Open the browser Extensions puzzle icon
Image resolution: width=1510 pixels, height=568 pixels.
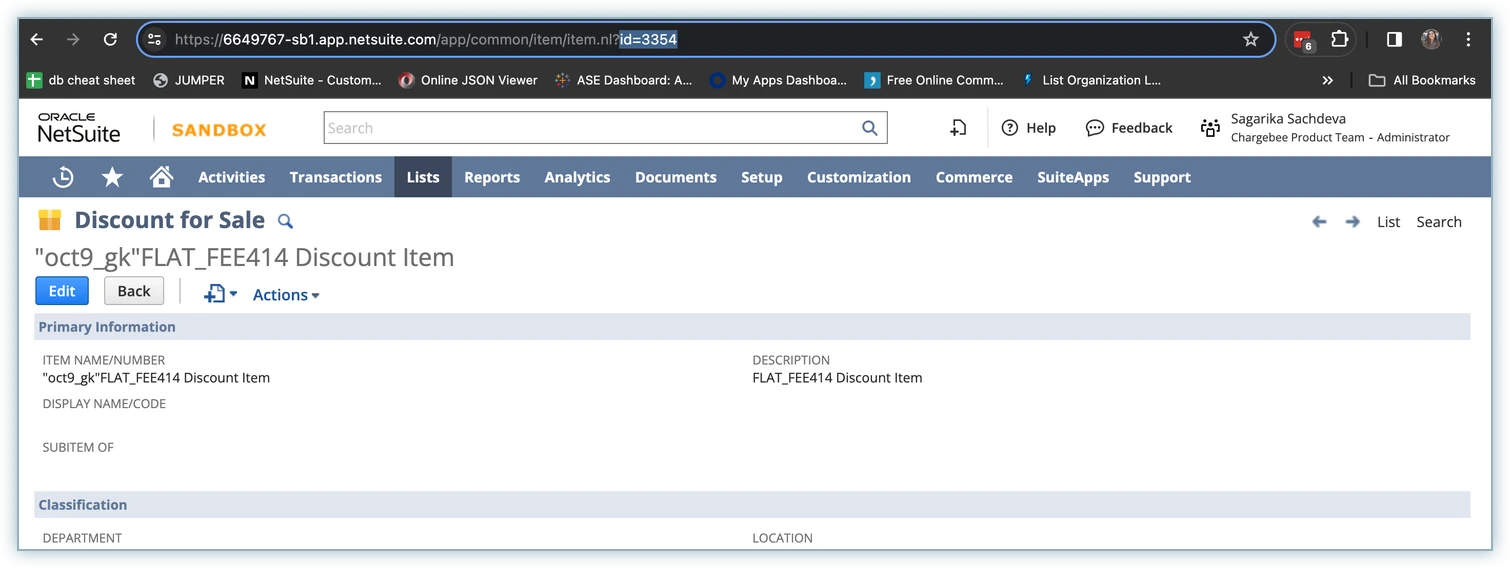[x=1340, y=39]
